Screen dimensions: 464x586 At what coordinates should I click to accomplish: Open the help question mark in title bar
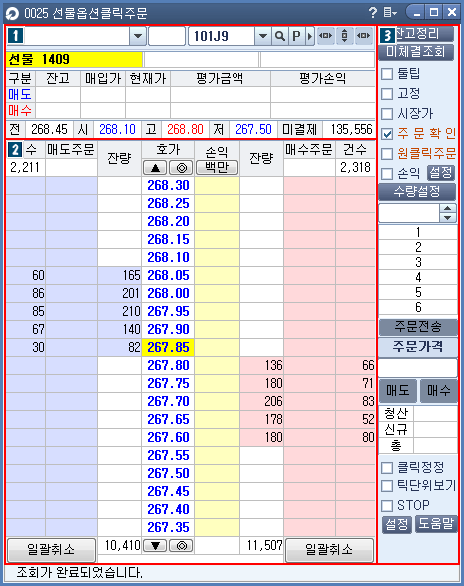coord(372,13)
